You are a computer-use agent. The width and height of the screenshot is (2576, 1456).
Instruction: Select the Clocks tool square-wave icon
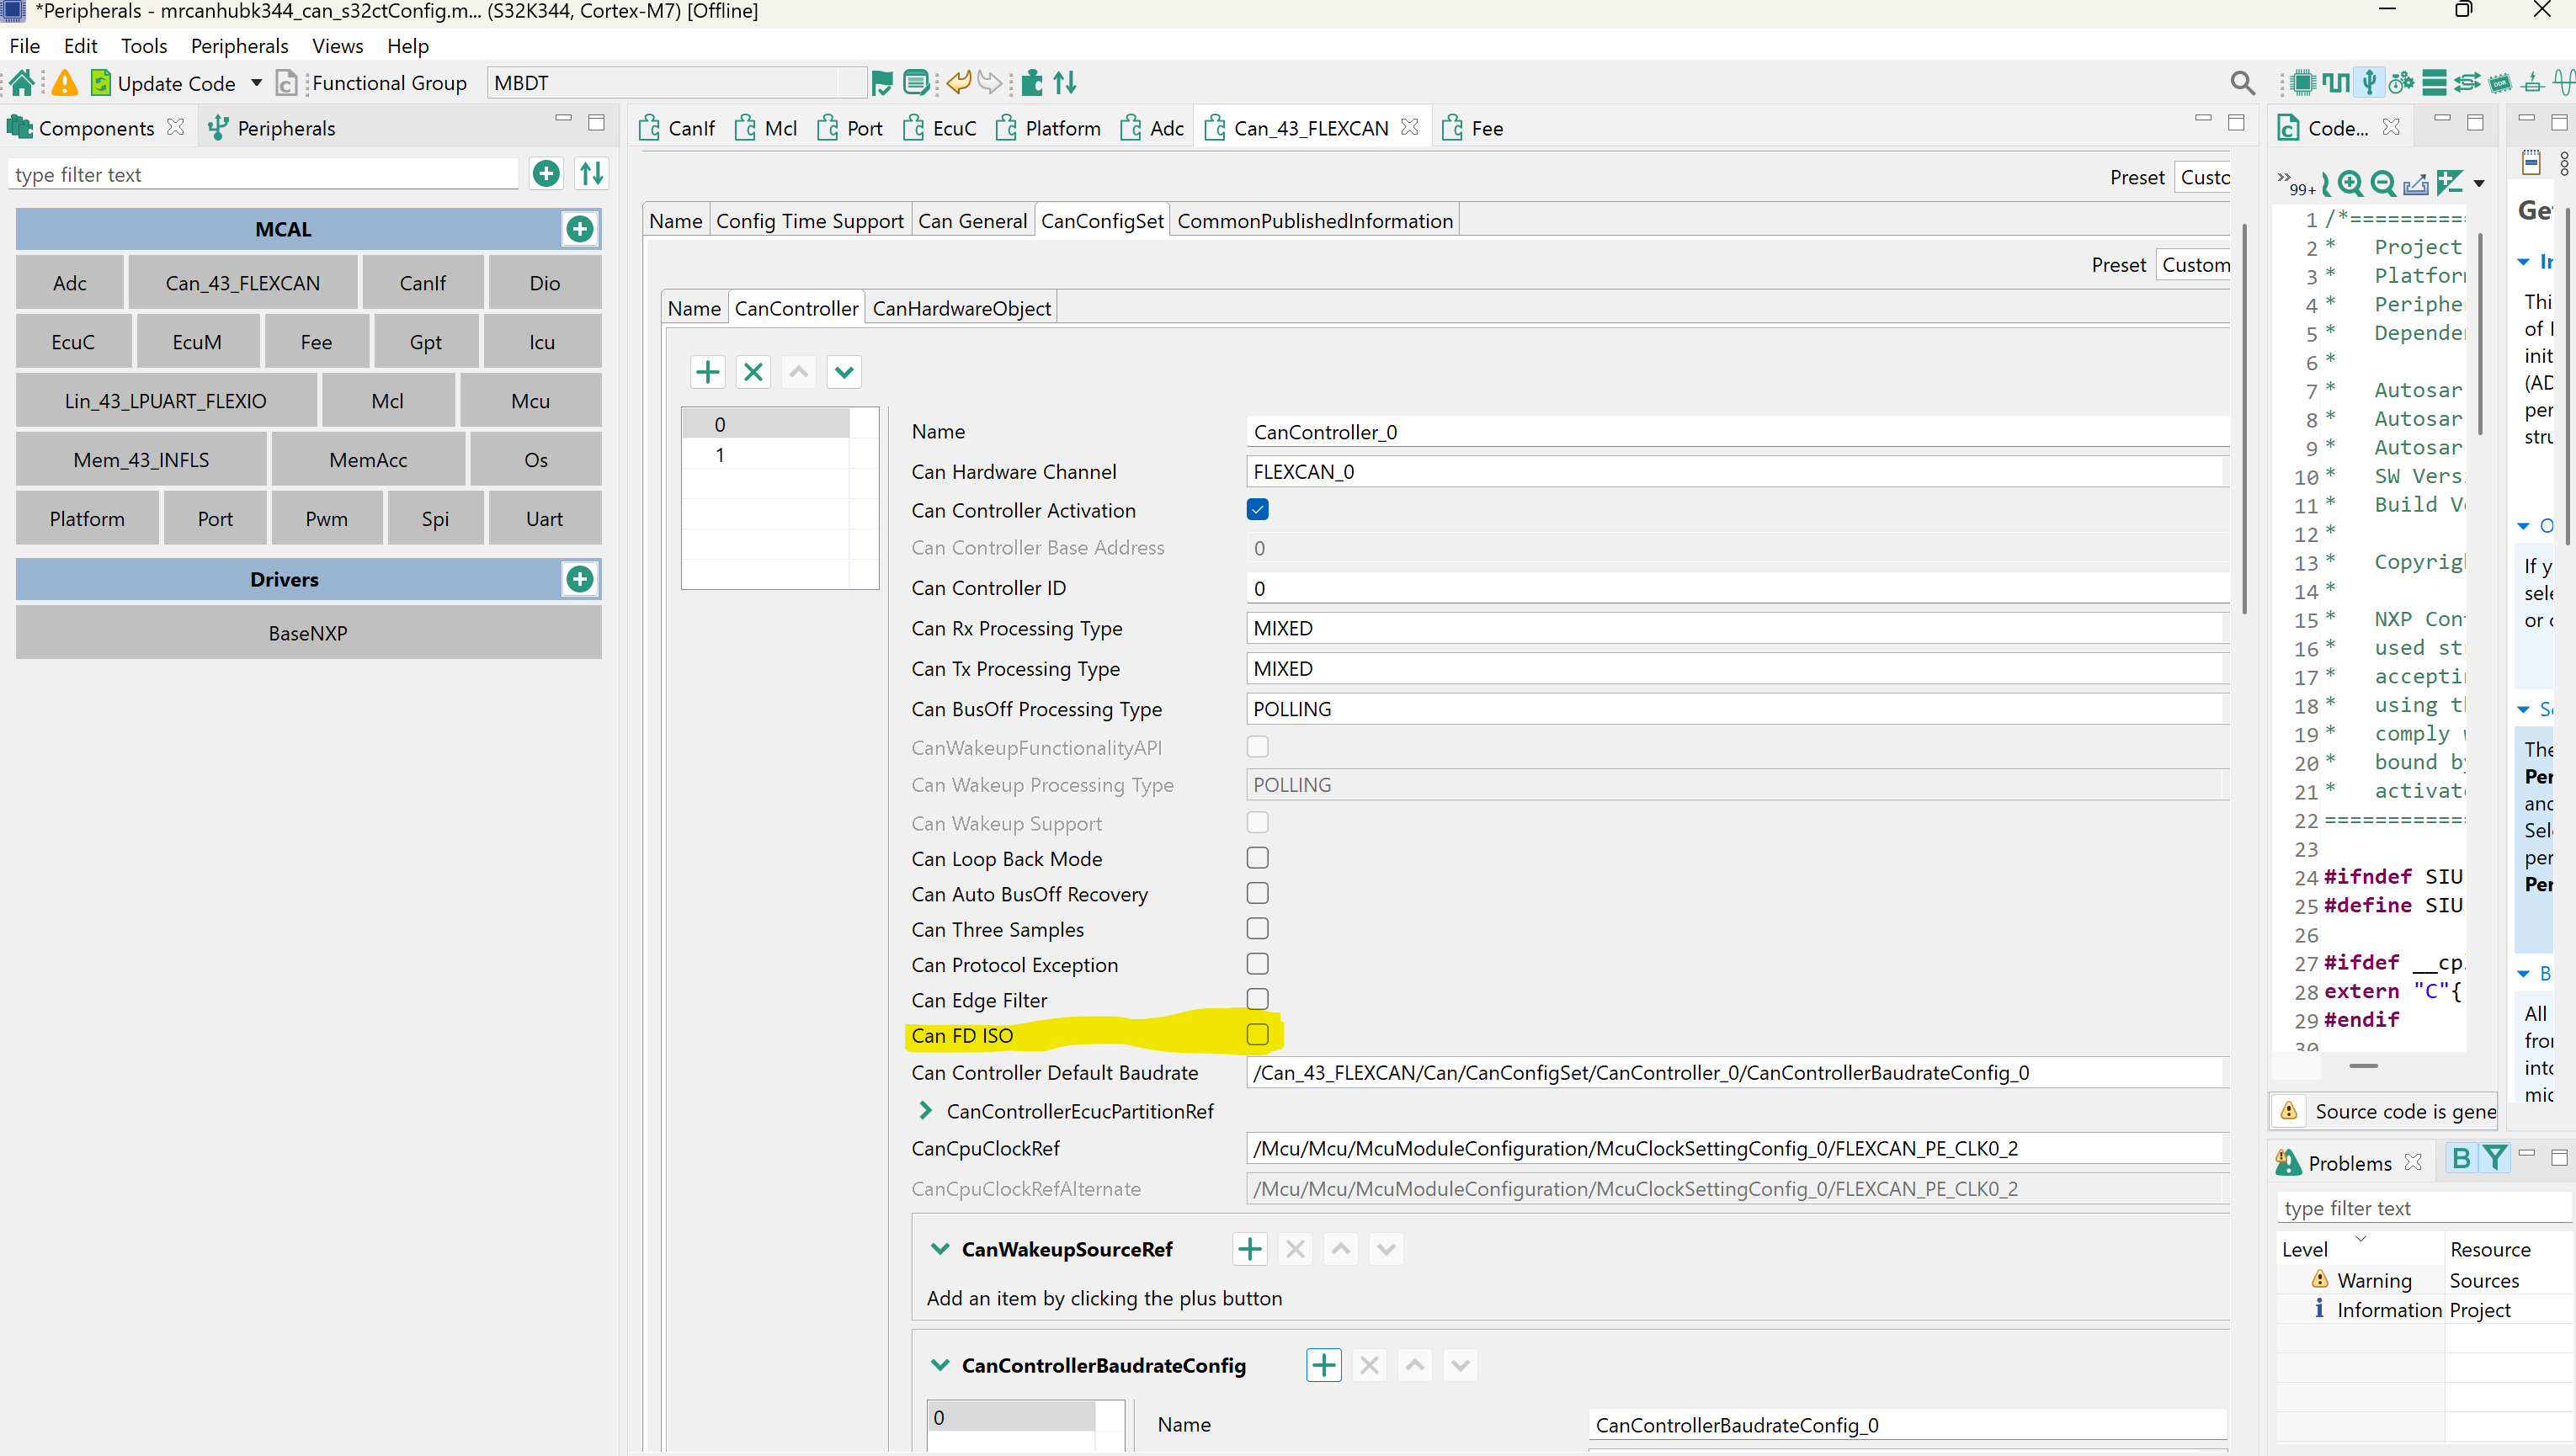(x=2336, y=82)
